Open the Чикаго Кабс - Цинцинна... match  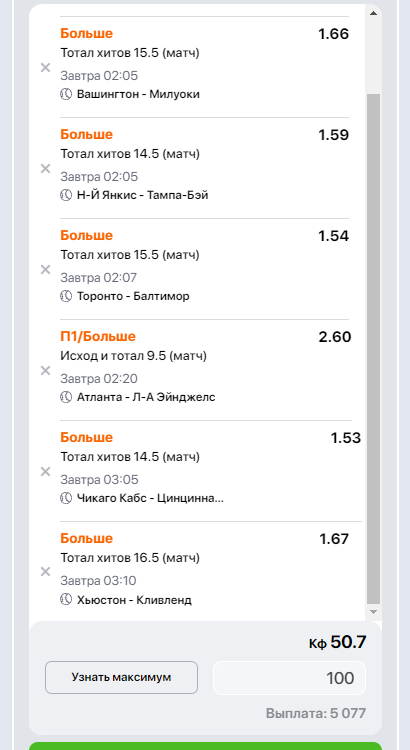150,498
